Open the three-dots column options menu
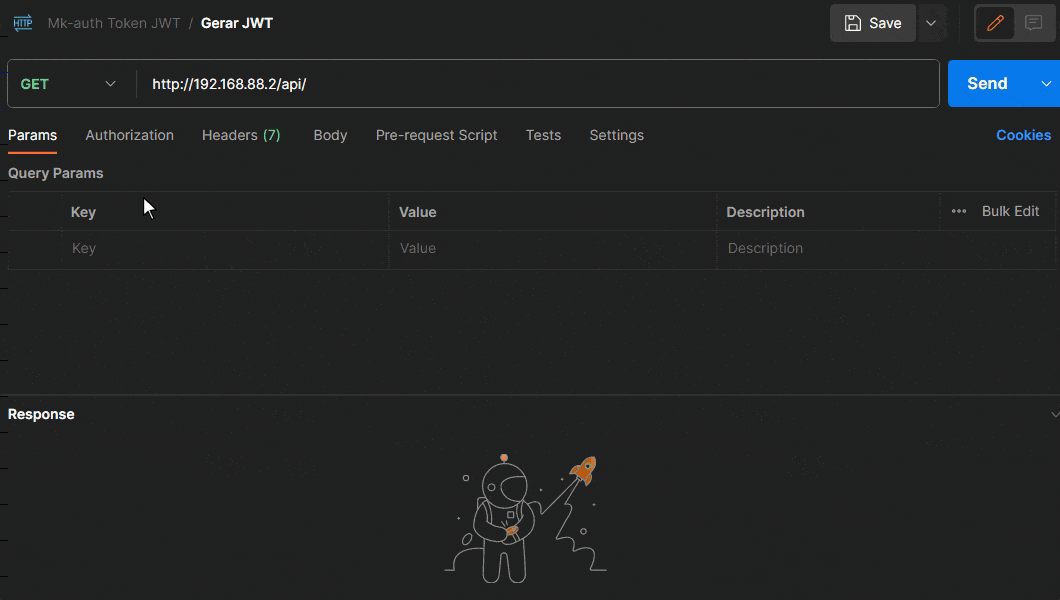Screen dimensions: 1060x600 pos(958,212)
